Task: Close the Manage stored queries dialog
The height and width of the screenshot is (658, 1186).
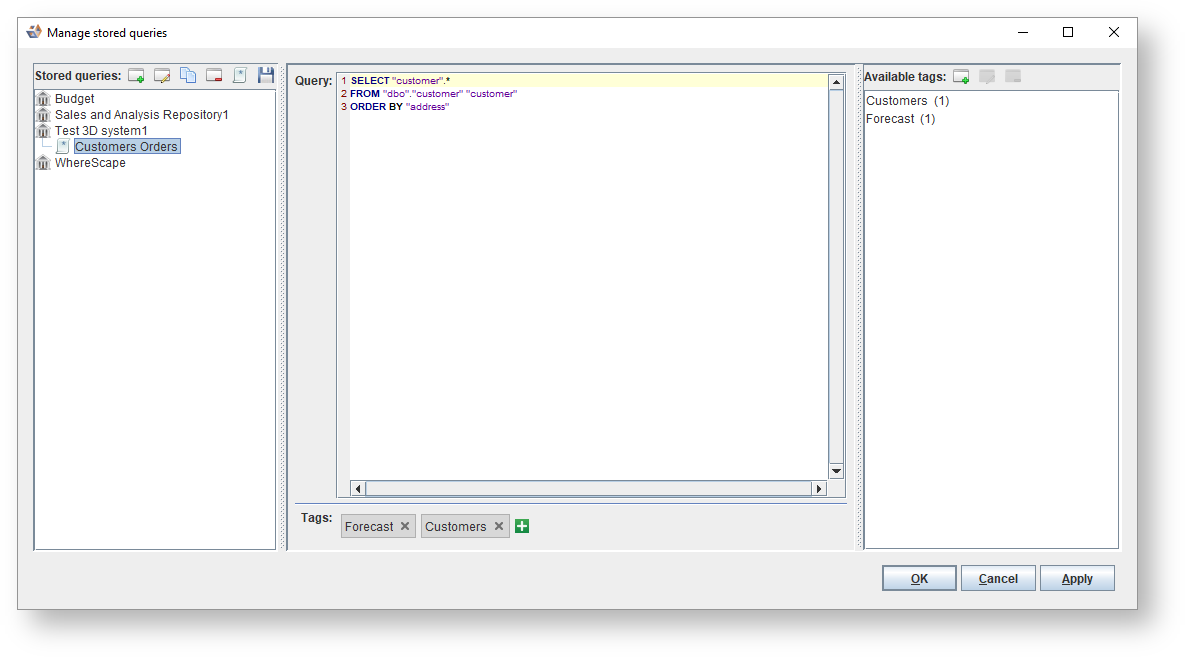Action: (x=1113, y=32)
